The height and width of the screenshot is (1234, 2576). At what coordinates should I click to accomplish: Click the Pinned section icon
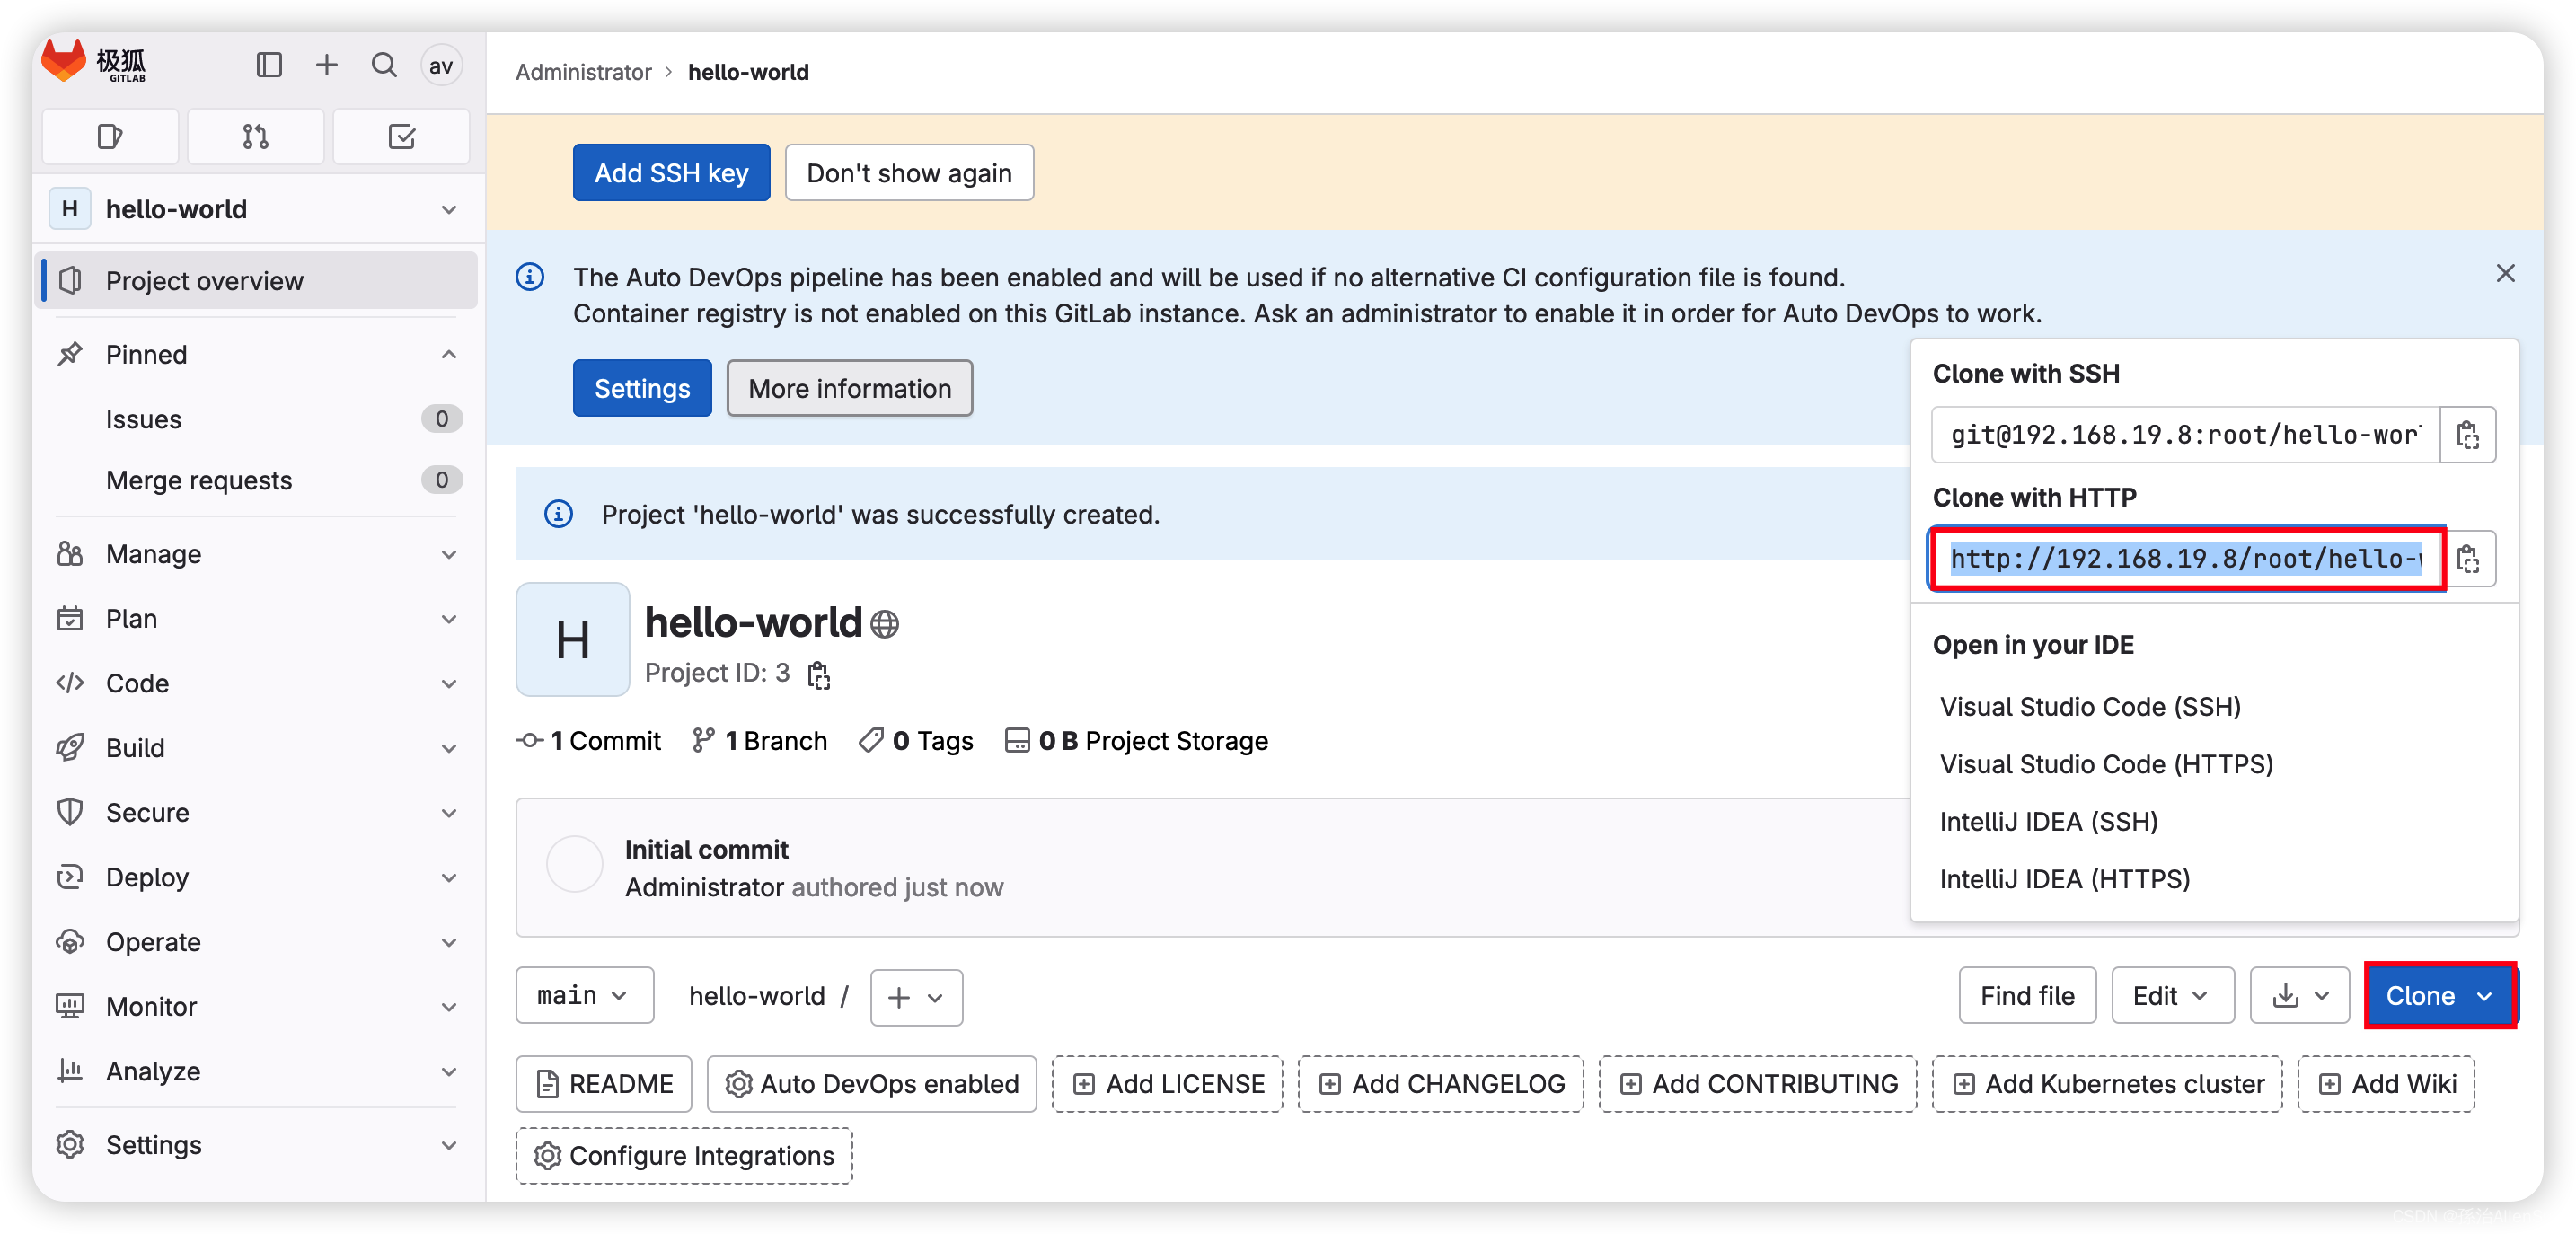point(67,353)
